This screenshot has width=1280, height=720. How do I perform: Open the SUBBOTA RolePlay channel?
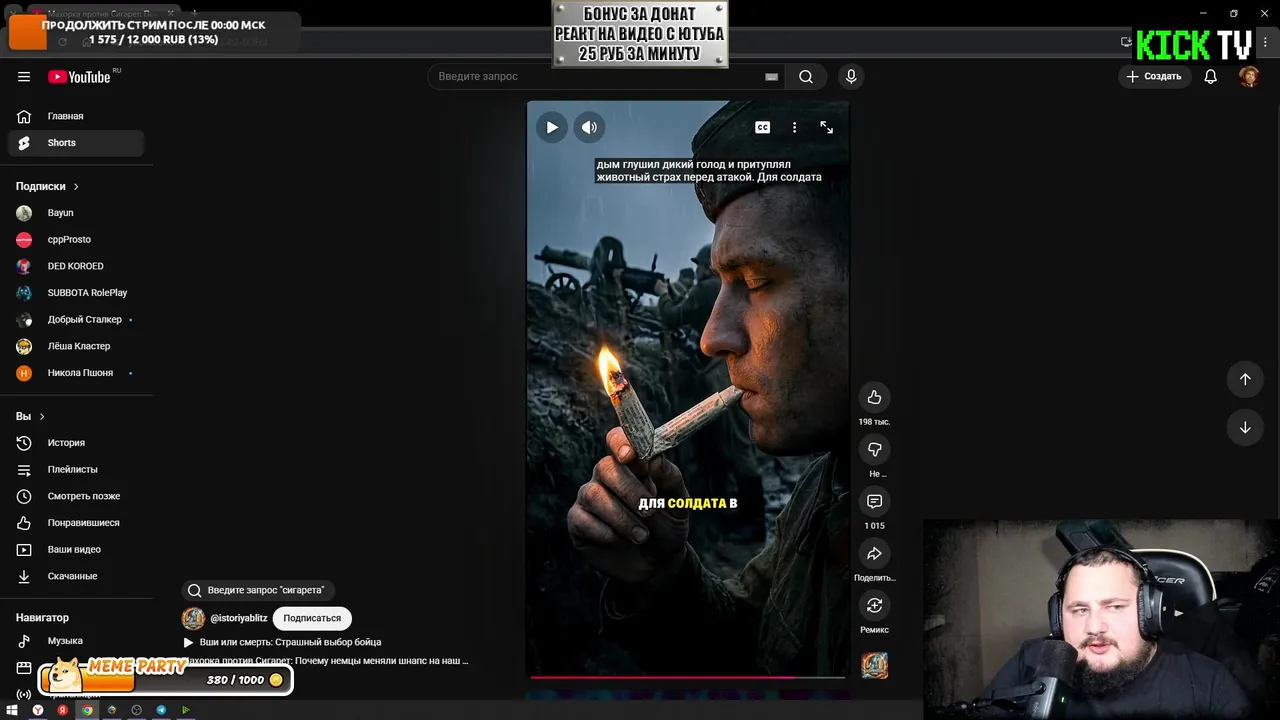pos(76,293)
